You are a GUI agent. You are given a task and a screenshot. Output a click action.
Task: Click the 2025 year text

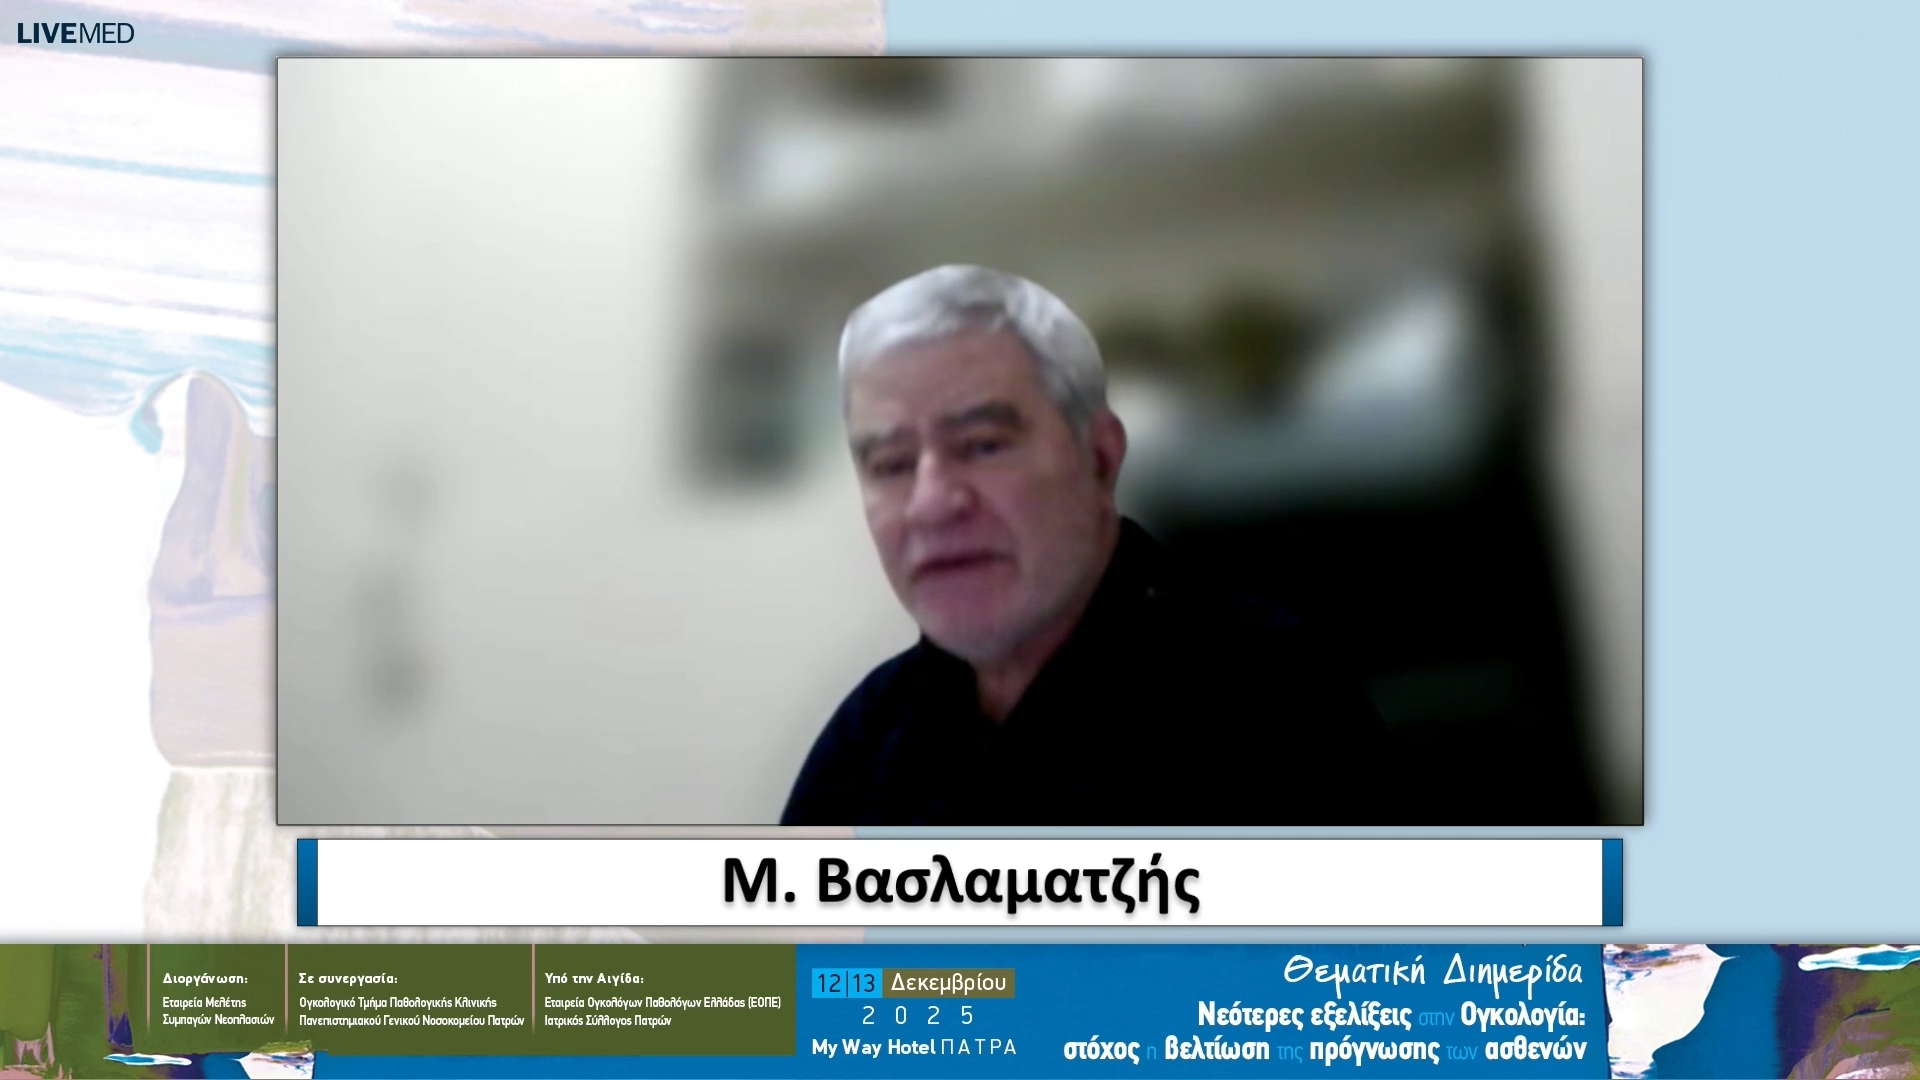point(918,1016)
